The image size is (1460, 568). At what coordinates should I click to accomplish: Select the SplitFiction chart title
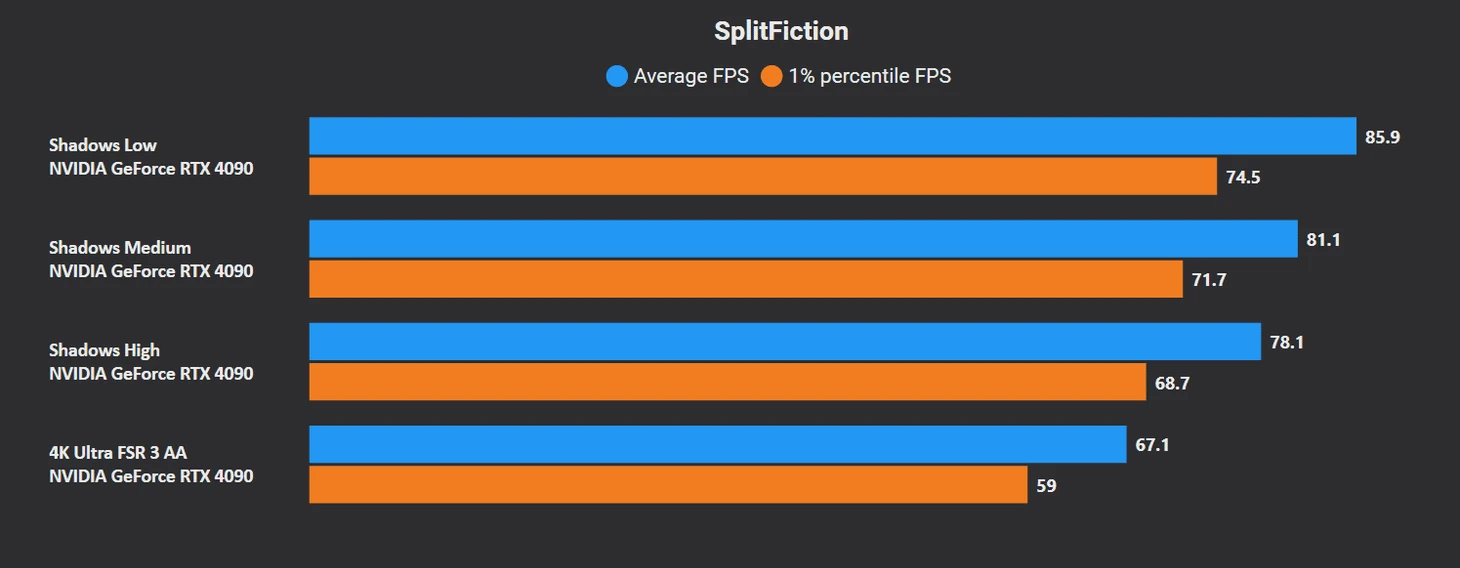781,31
